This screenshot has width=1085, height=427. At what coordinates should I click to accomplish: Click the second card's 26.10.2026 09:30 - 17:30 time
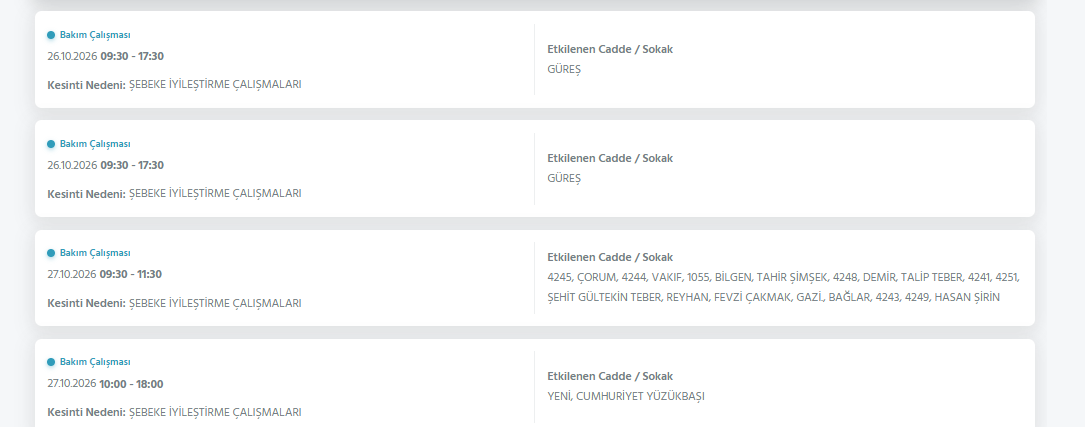105,165
